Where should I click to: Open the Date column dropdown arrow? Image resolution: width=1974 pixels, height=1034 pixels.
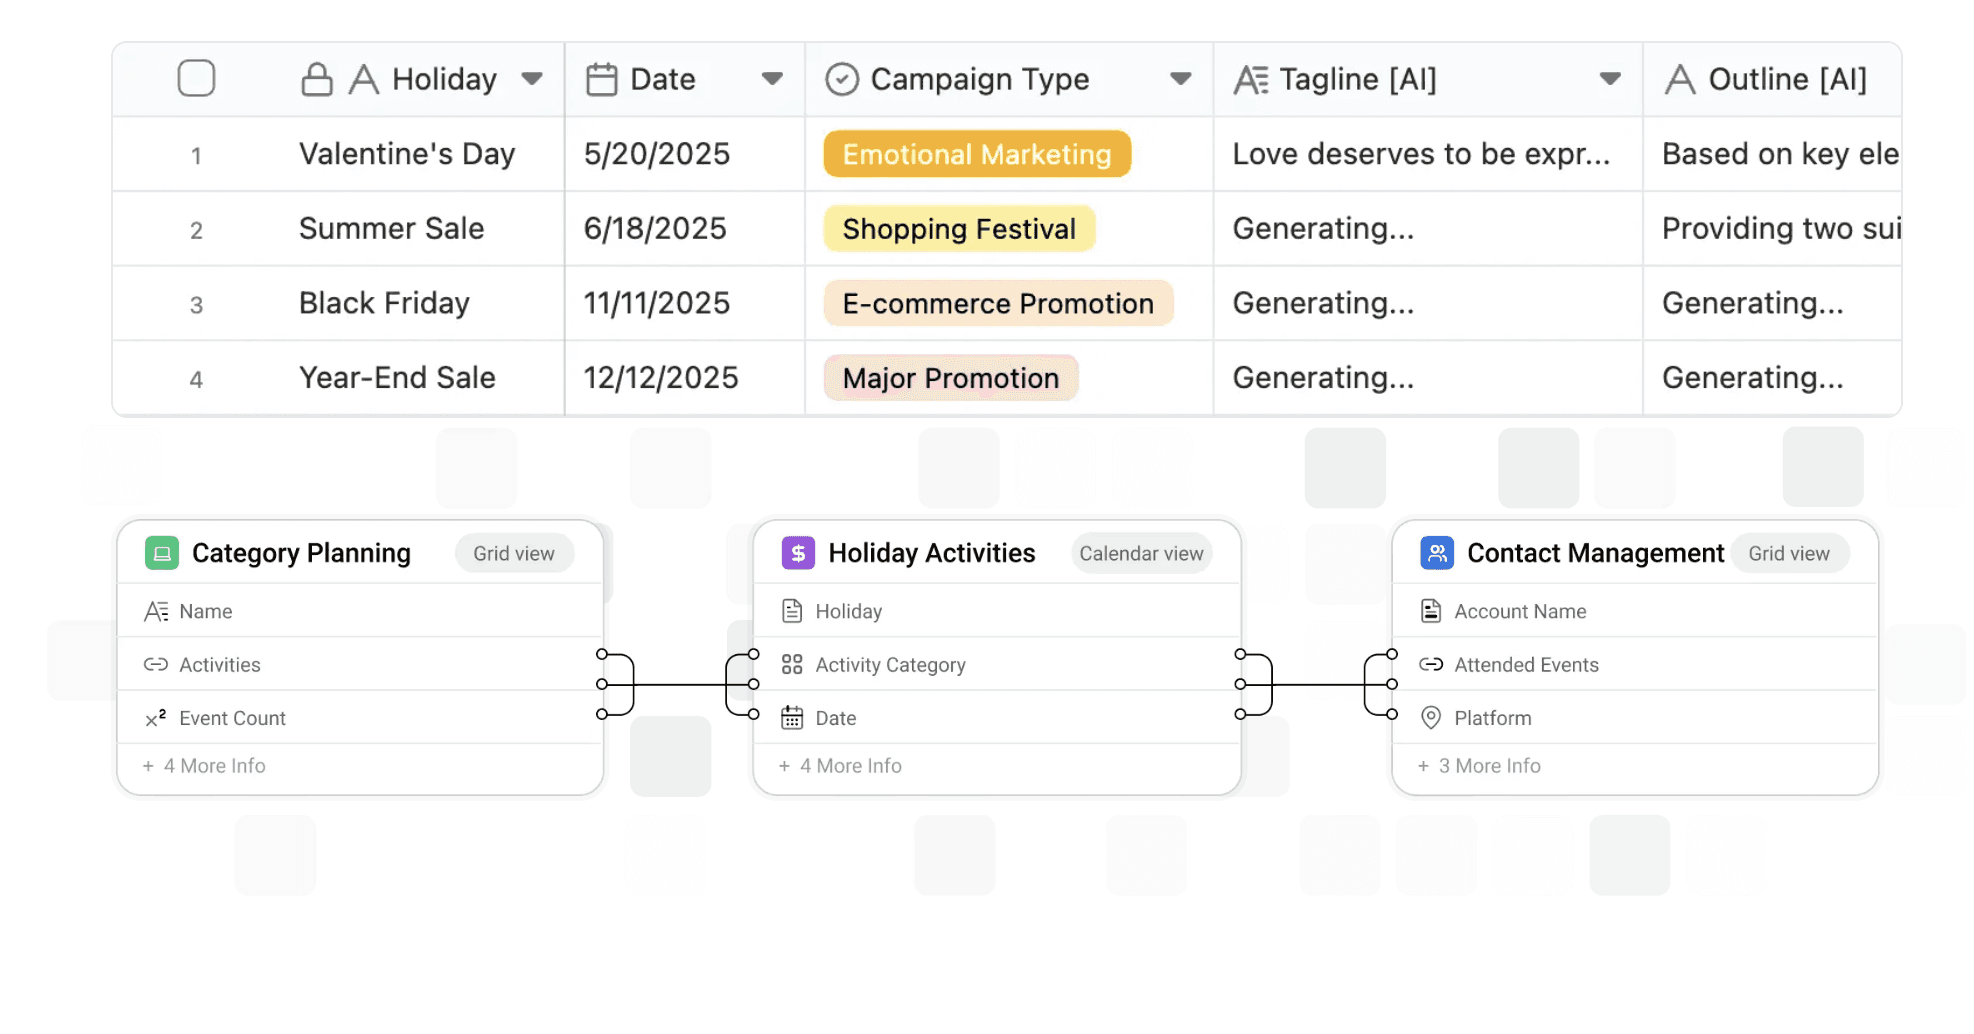pyautogui.click(x=772, y=79)
